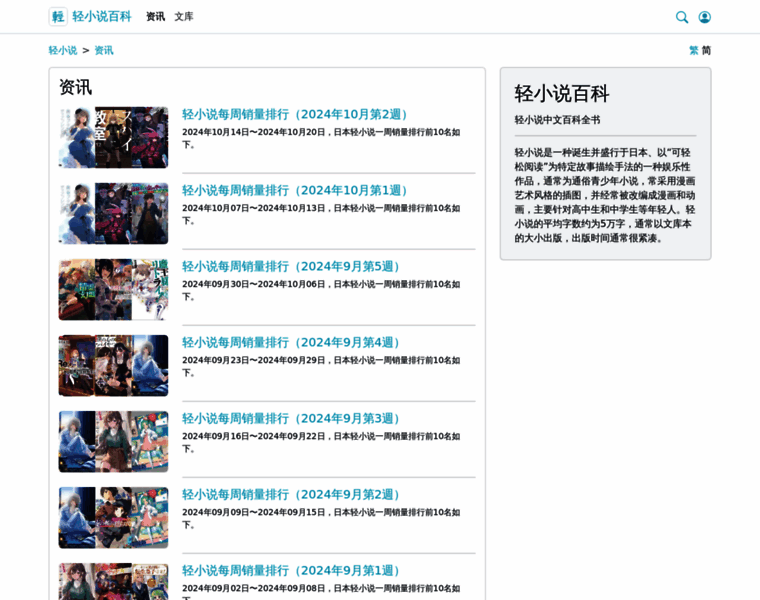Click thumbnail for 9月第5週 ranking
Viewport: 760px width, 600px height.
(x=113, y=289)
